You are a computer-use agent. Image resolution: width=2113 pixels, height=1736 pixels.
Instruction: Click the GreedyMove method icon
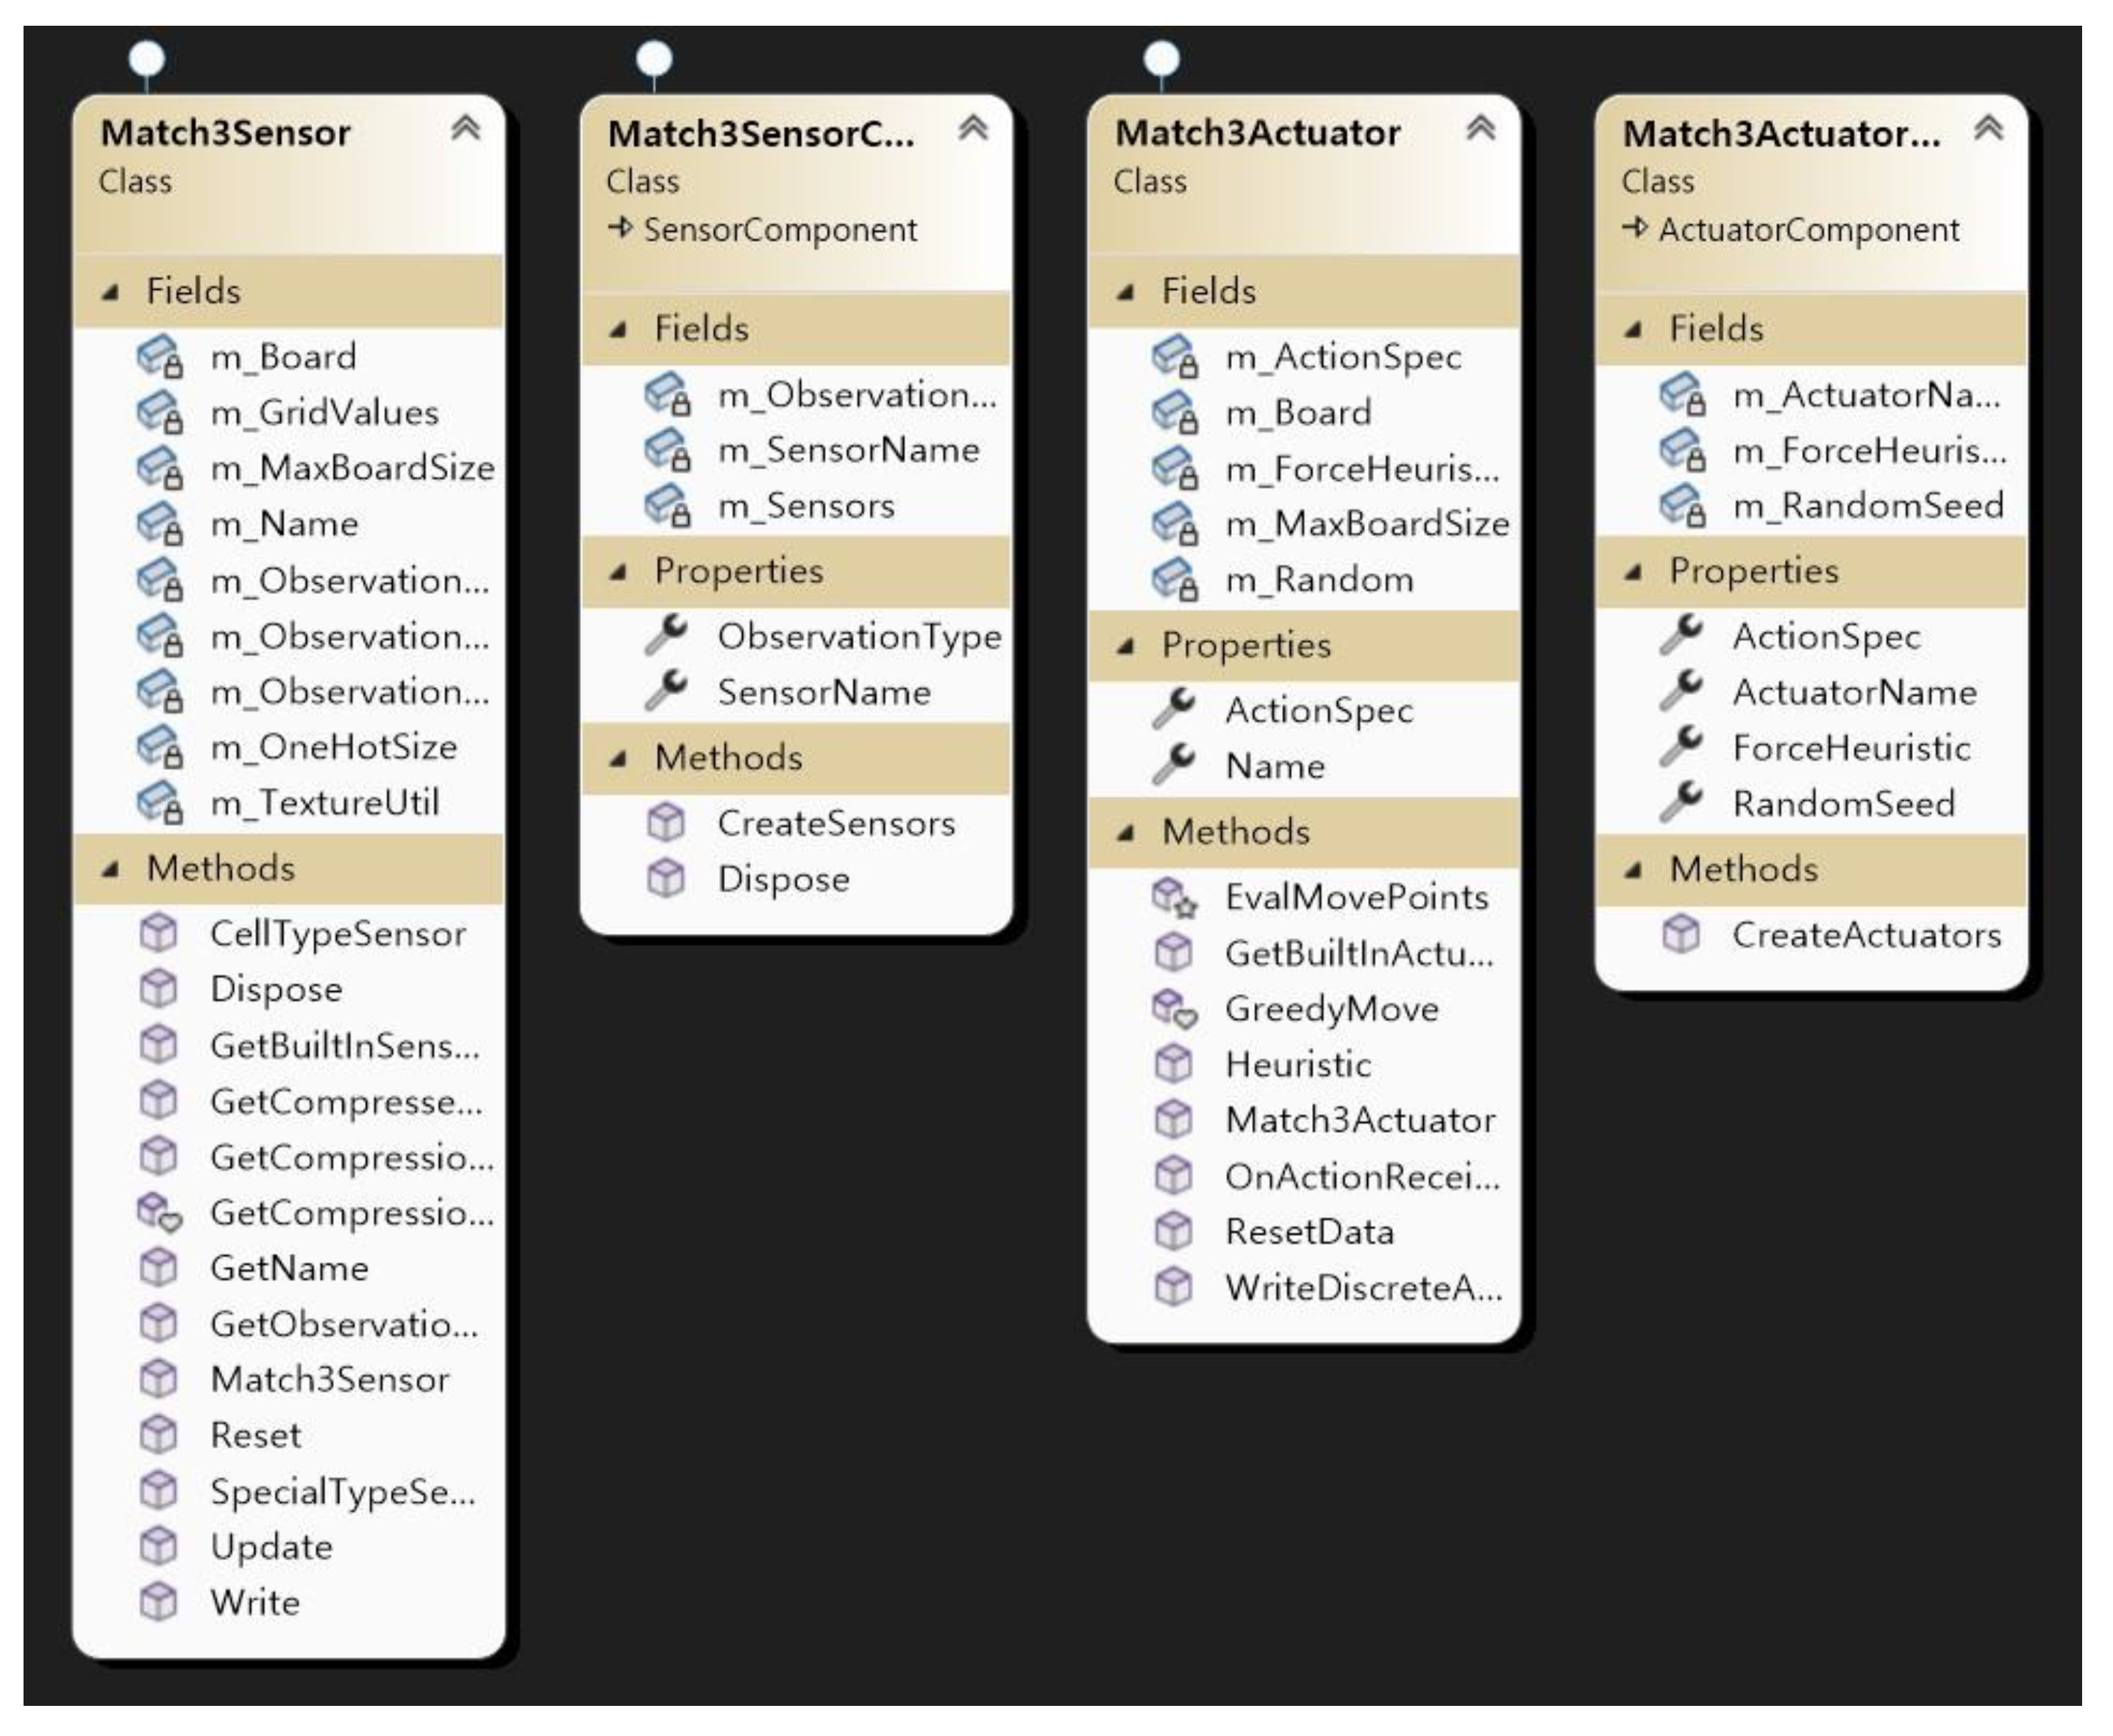point(1174,1009)
